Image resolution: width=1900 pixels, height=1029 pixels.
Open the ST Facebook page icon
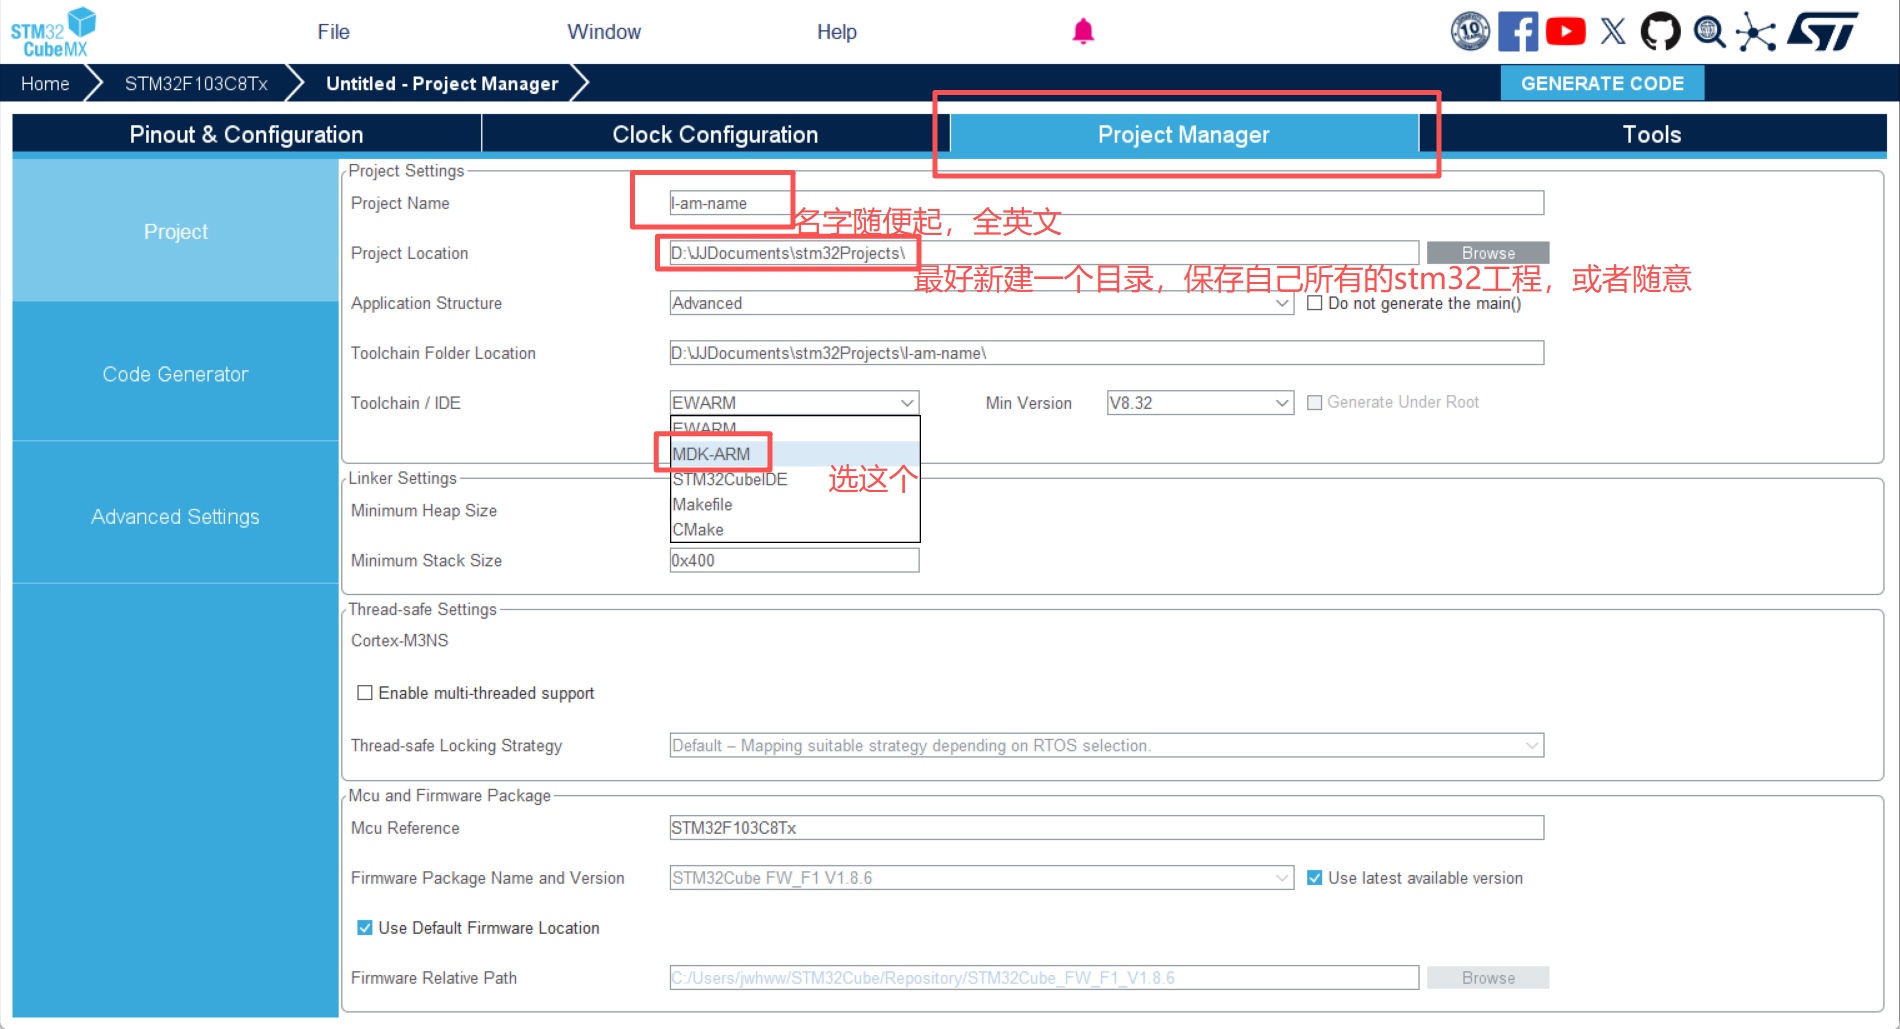1518,32
